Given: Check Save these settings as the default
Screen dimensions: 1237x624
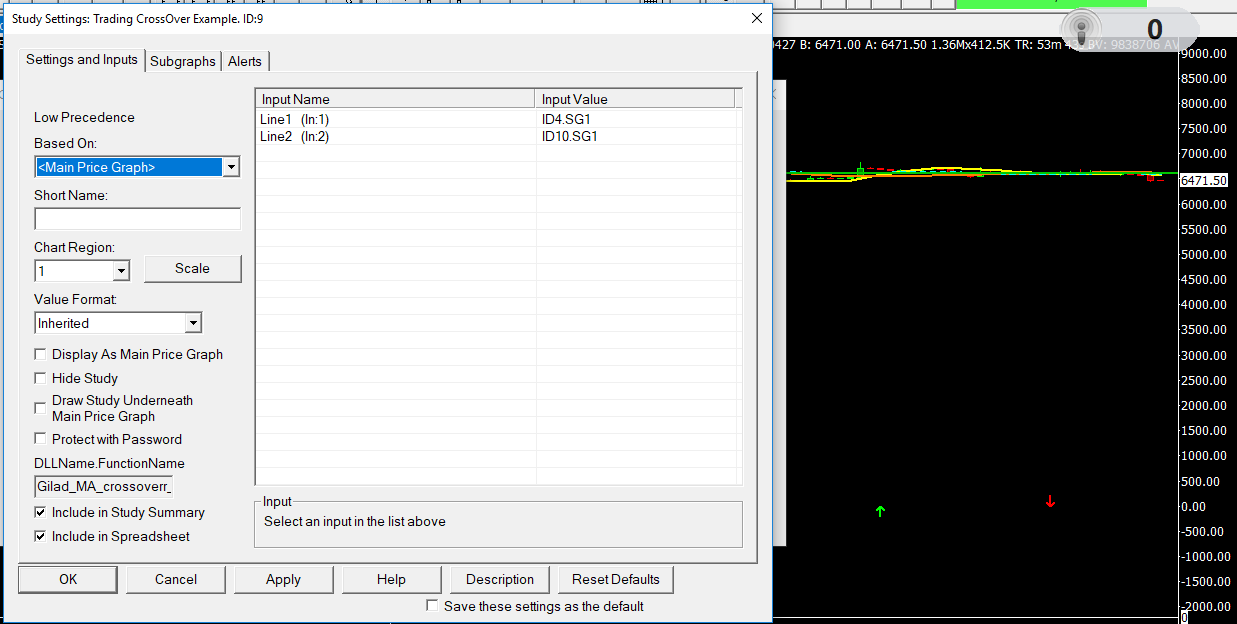Looking at the screenshot, I should (x=432, y=606).
